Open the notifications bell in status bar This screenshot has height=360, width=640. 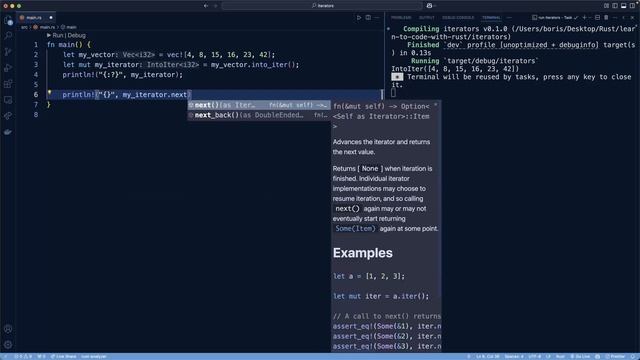(633, 356)
